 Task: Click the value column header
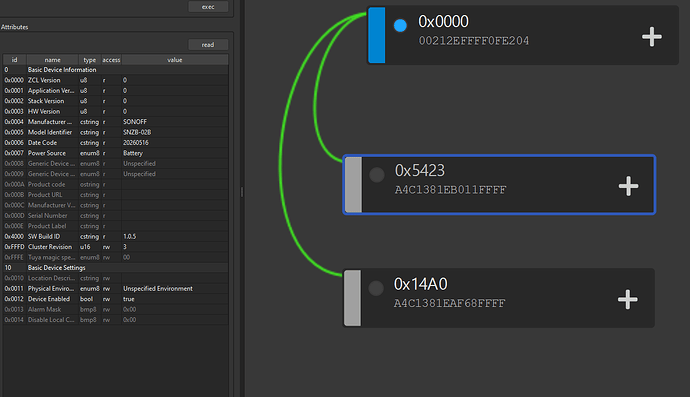click(x=175, y=60)
